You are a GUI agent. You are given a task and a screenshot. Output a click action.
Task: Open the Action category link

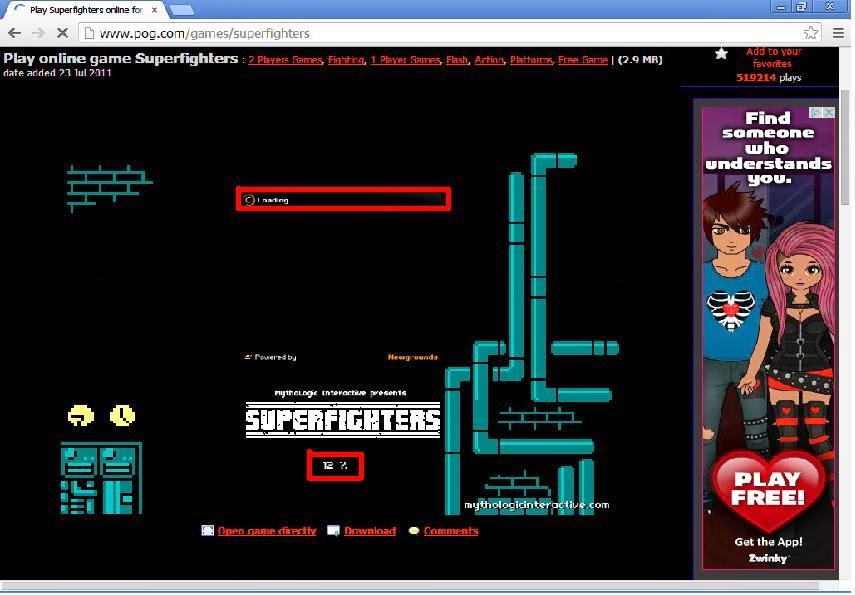tap(489, 60)
